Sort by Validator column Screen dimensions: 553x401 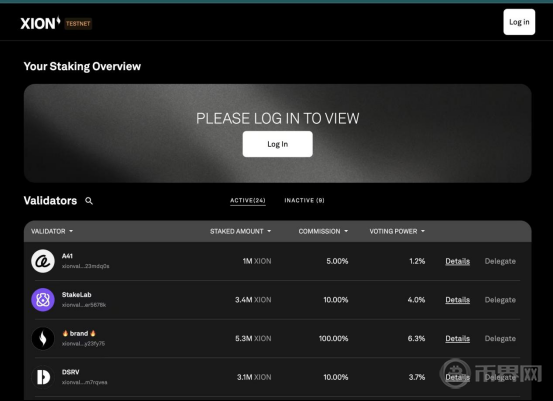tap(52, 231)
